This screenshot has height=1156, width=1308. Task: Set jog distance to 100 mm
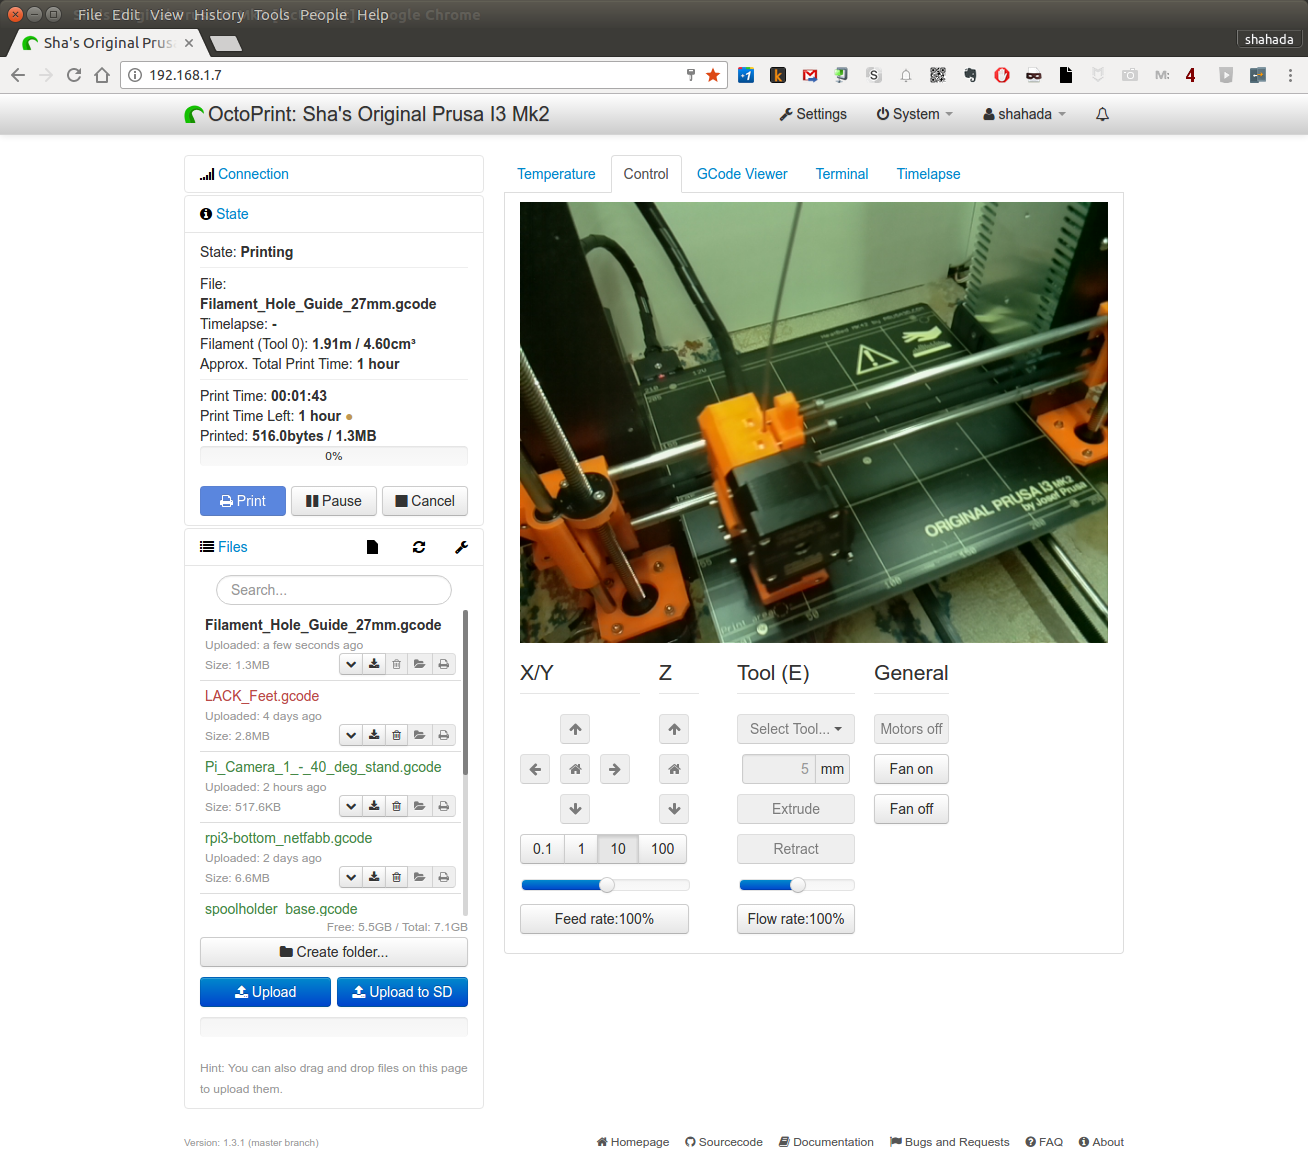662,849
